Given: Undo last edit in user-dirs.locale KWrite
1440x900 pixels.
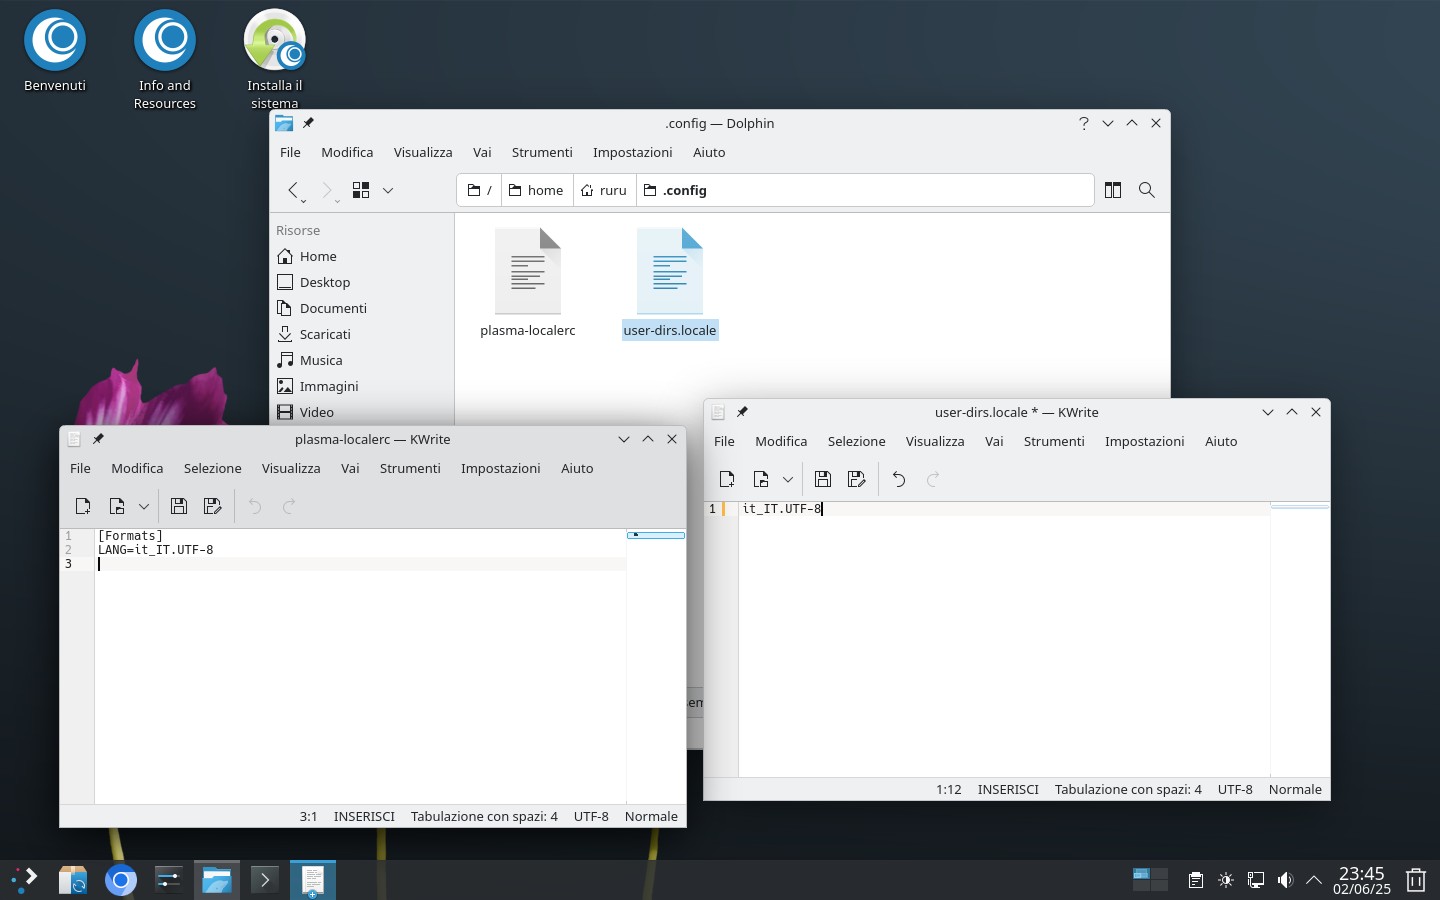Looking at the screenshot, I should [x=899, y=479].
